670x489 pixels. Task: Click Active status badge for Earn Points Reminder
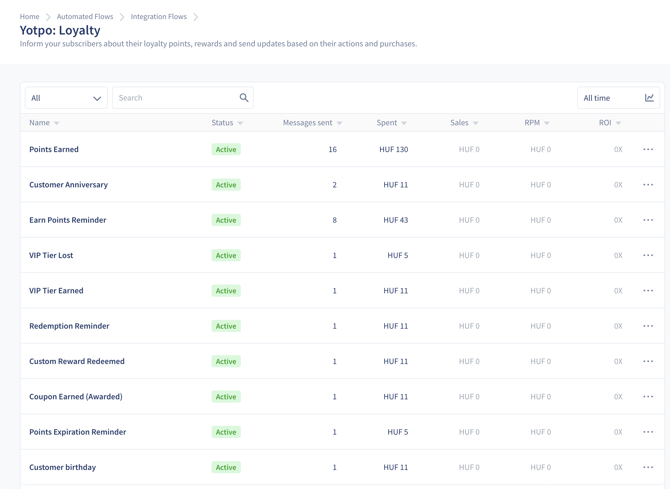click(226, 220)
